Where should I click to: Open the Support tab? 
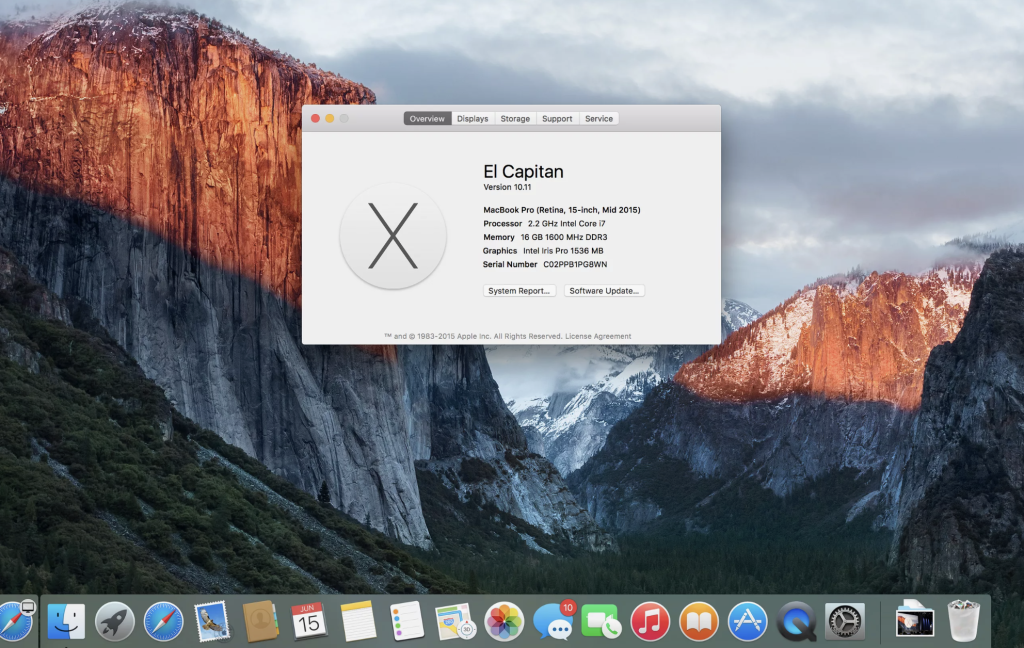coord(557,119)
